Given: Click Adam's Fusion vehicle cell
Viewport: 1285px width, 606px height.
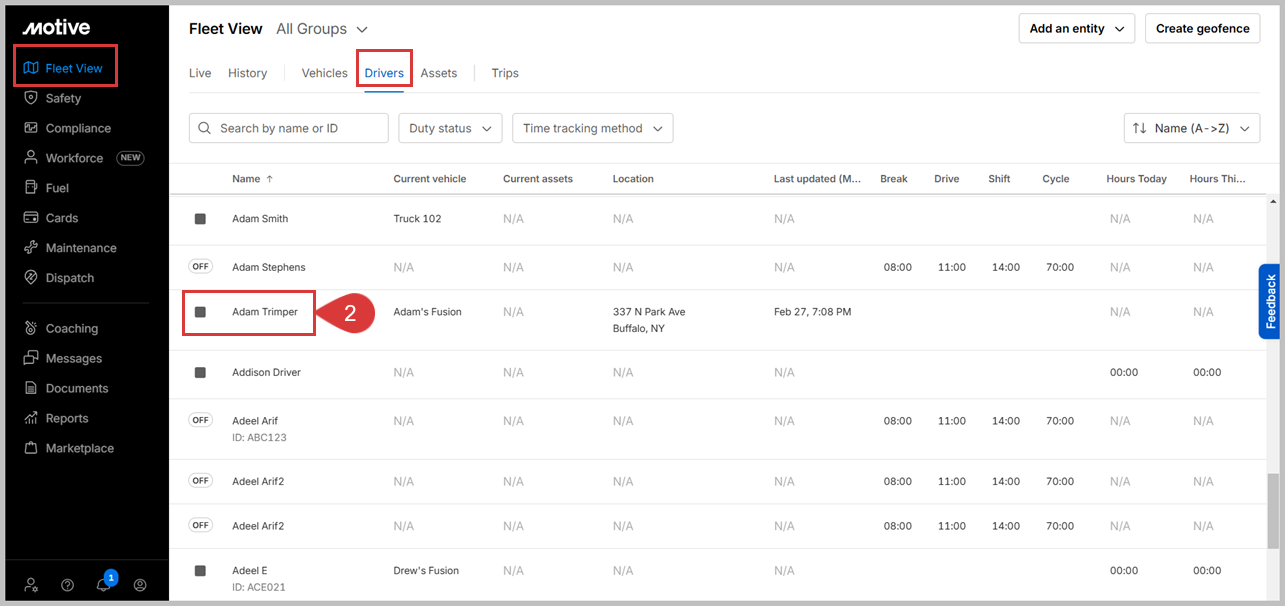Looking at the screenshot, I should point(428,312).
